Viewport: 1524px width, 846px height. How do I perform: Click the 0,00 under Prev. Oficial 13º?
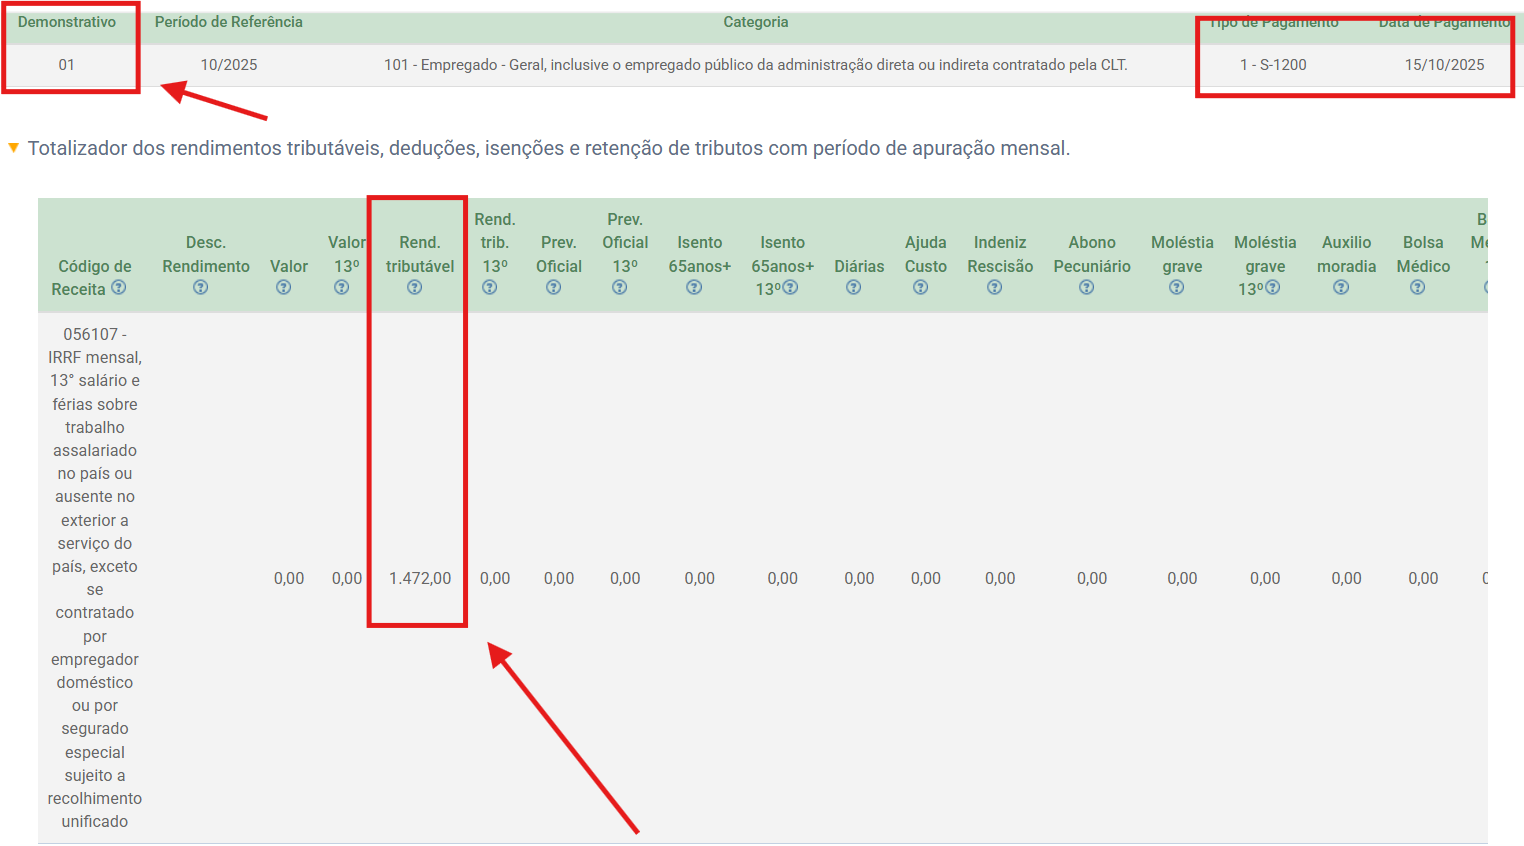click(625, 578)
